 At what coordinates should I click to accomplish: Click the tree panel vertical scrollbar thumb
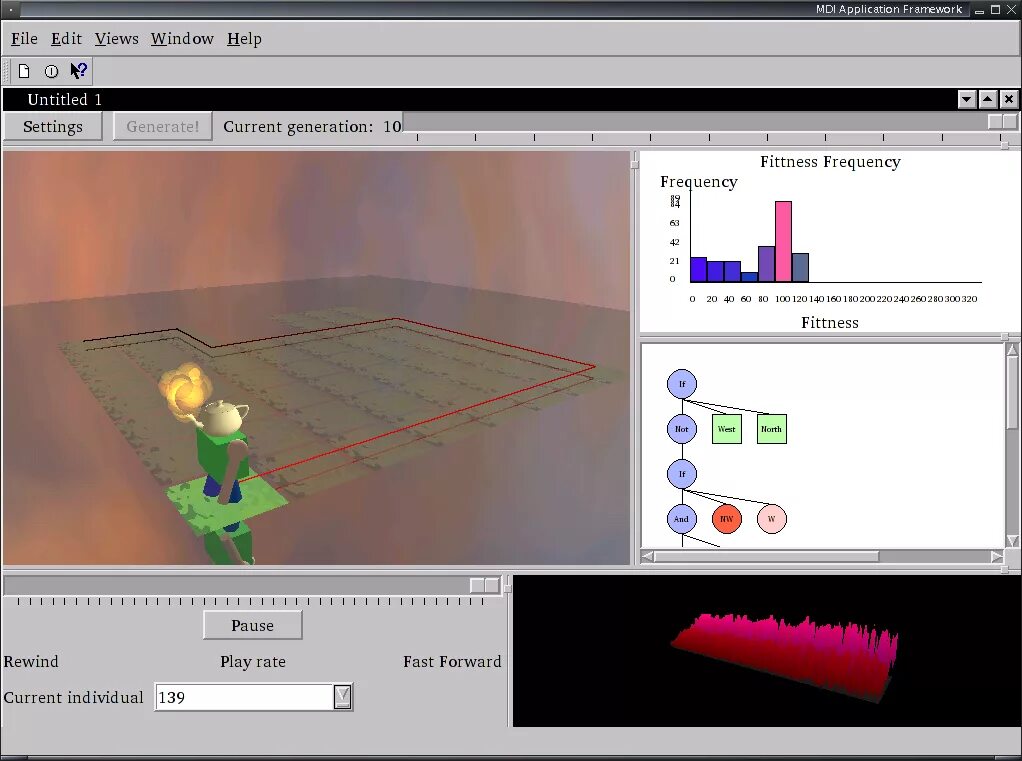(1012, 393)
